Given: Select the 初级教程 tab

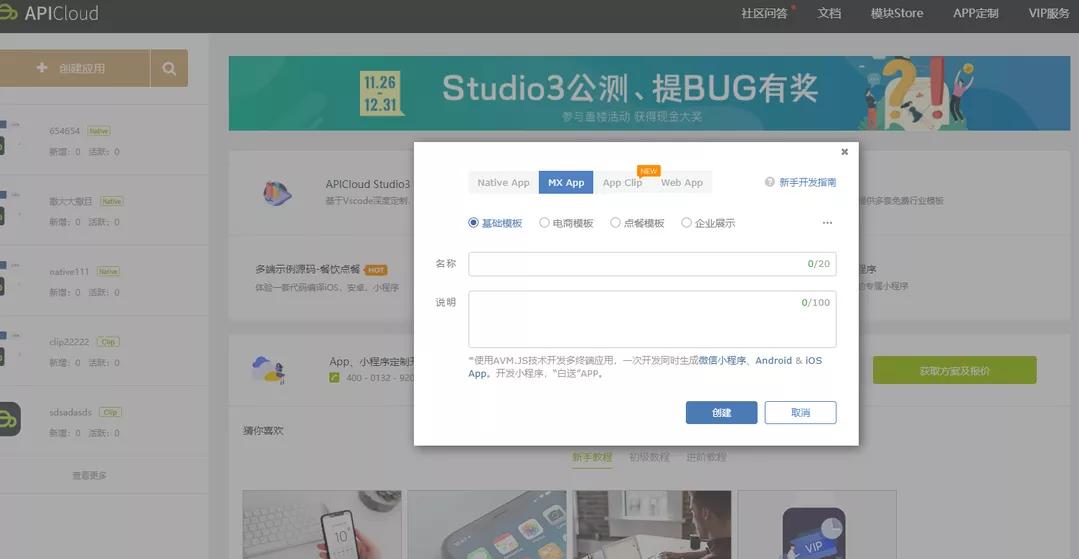Looking at the screenshot, I should 649,456.
